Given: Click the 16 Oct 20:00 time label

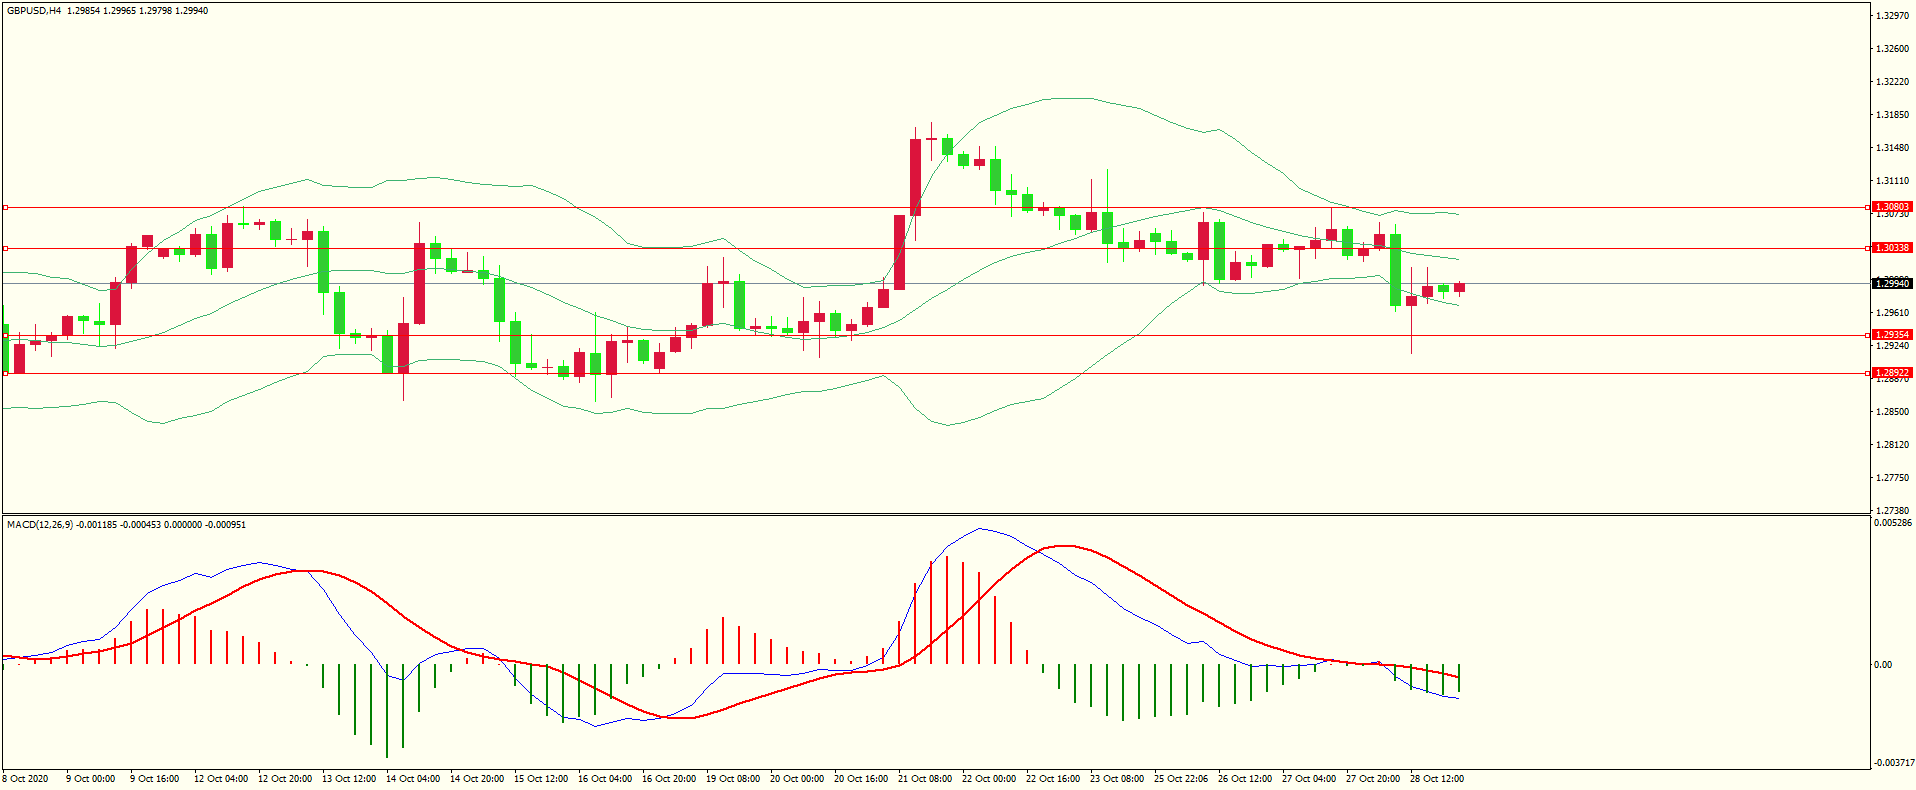Looking at the screenshot, I should click(x=669, y=779).
